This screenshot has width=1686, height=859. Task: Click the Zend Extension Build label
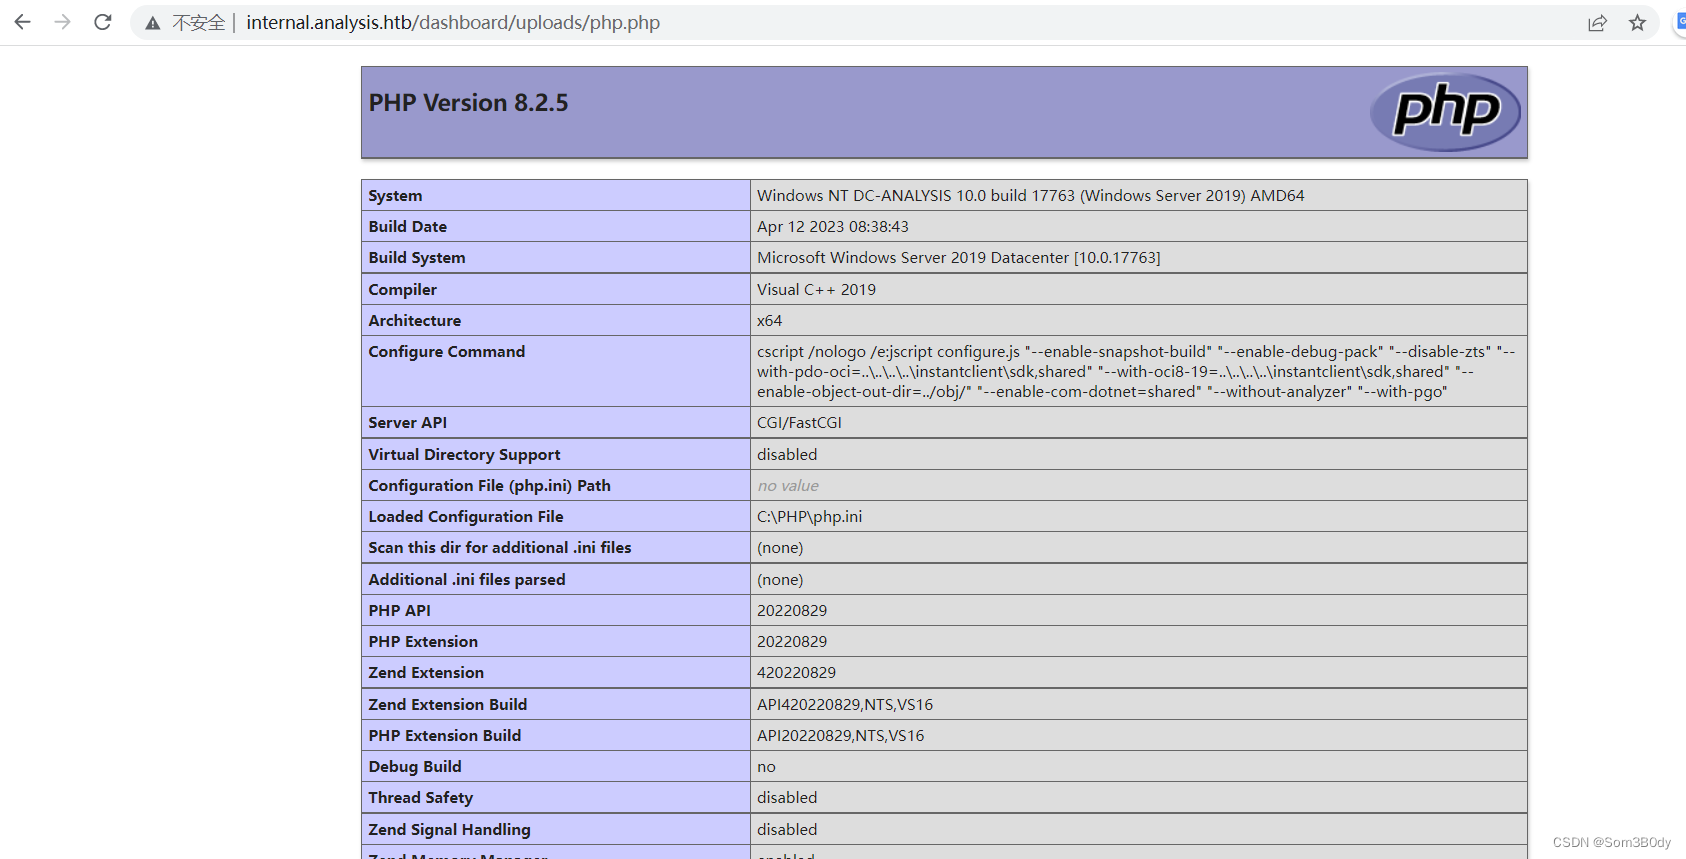(x=447, y=705)
